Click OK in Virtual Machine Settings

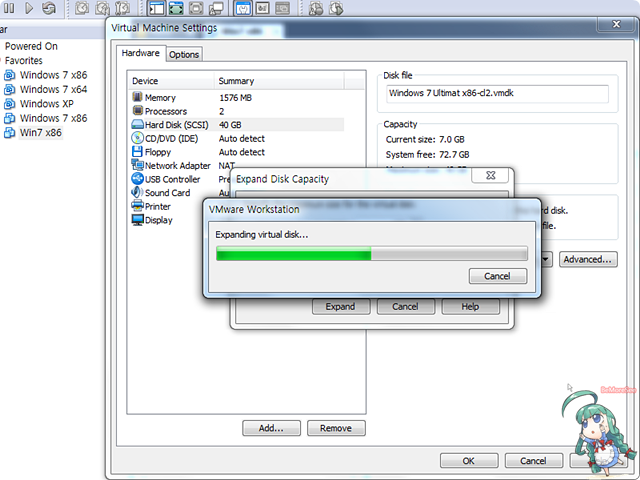[469, 461]
